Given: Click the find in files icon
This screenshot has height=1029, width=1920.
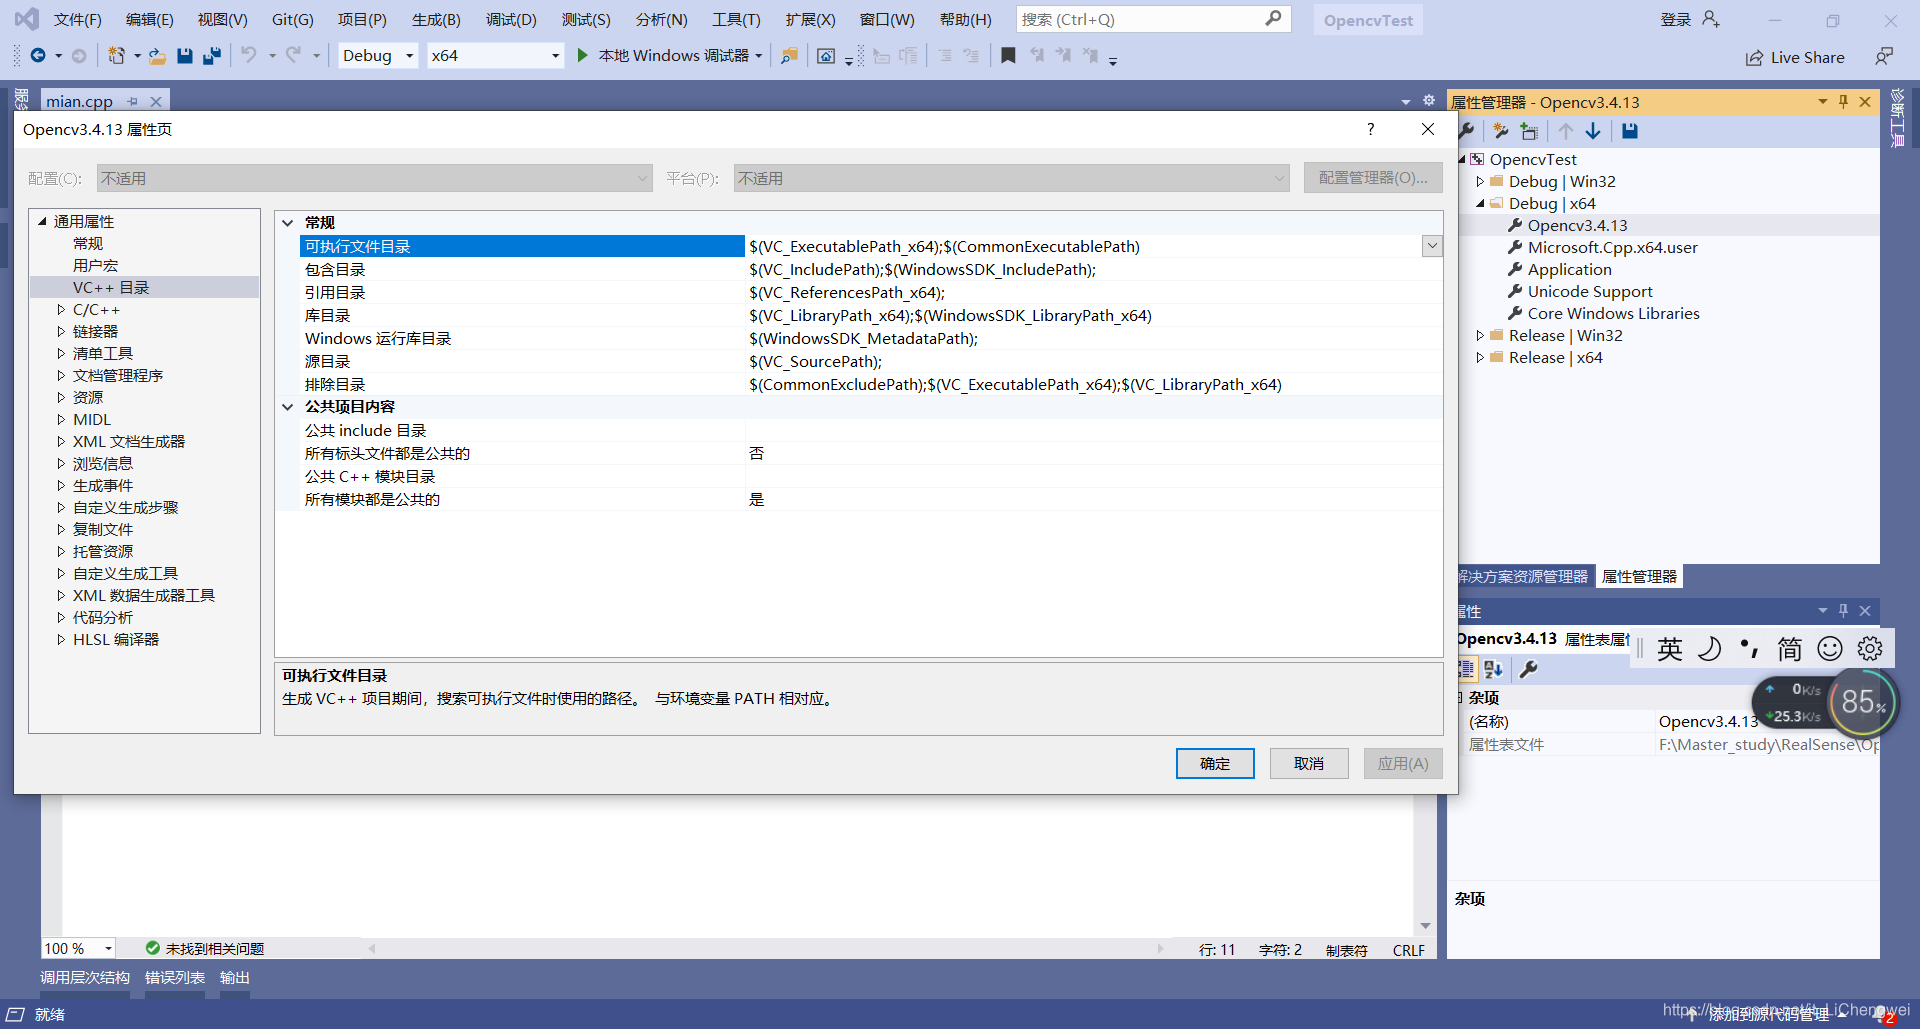Looking at the screenshot, I should [789, 56].
